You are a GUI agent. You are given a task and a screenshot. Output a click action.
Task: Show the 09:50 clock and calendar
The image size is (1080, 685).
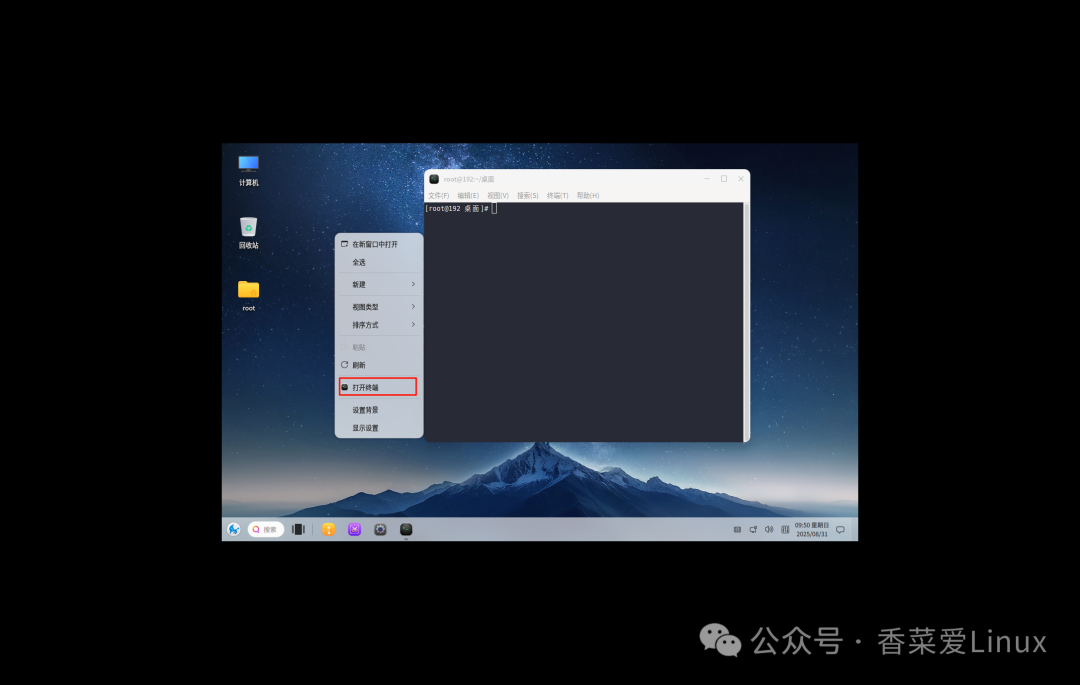(812, 529)
